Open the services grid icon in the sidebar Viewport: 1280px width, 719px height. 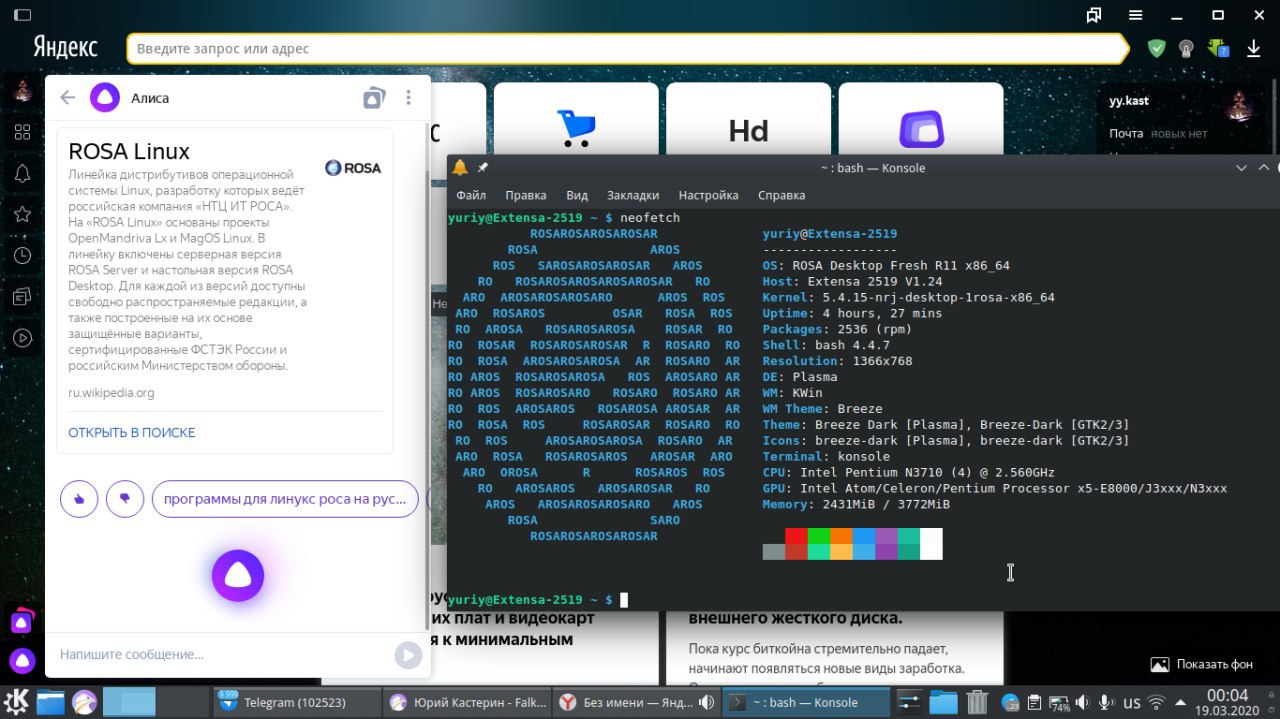pyautogui.click(x=22, y=133)
